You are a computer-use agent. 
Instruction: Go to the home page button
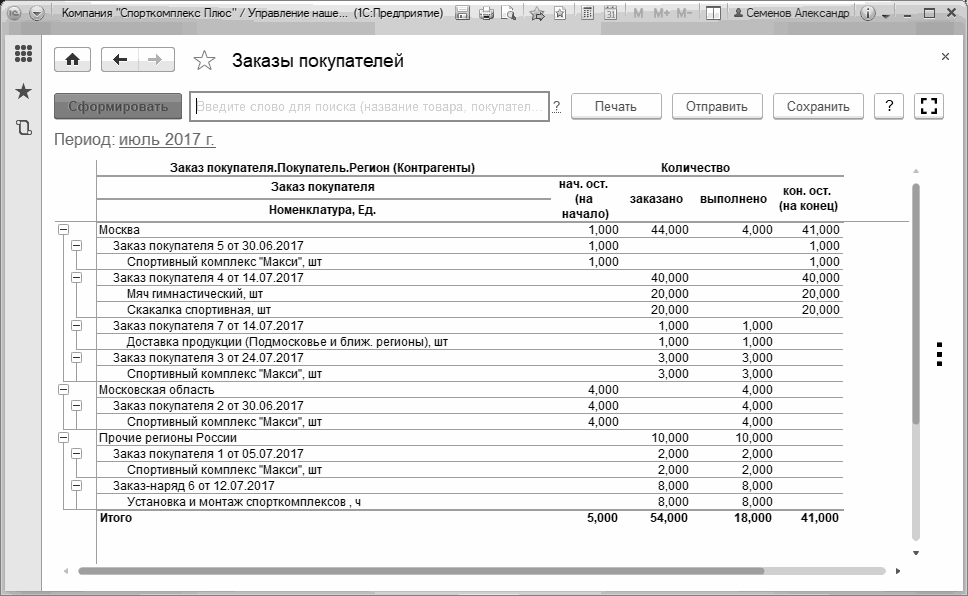point(73,60)
